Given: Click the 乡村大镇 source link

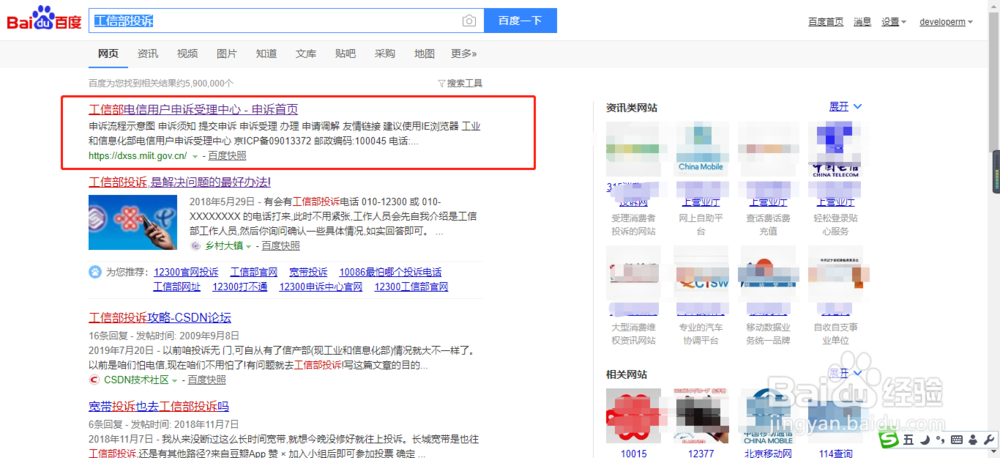Looking at the screenshot, I should pyautogui.click(x=222, y=246).
